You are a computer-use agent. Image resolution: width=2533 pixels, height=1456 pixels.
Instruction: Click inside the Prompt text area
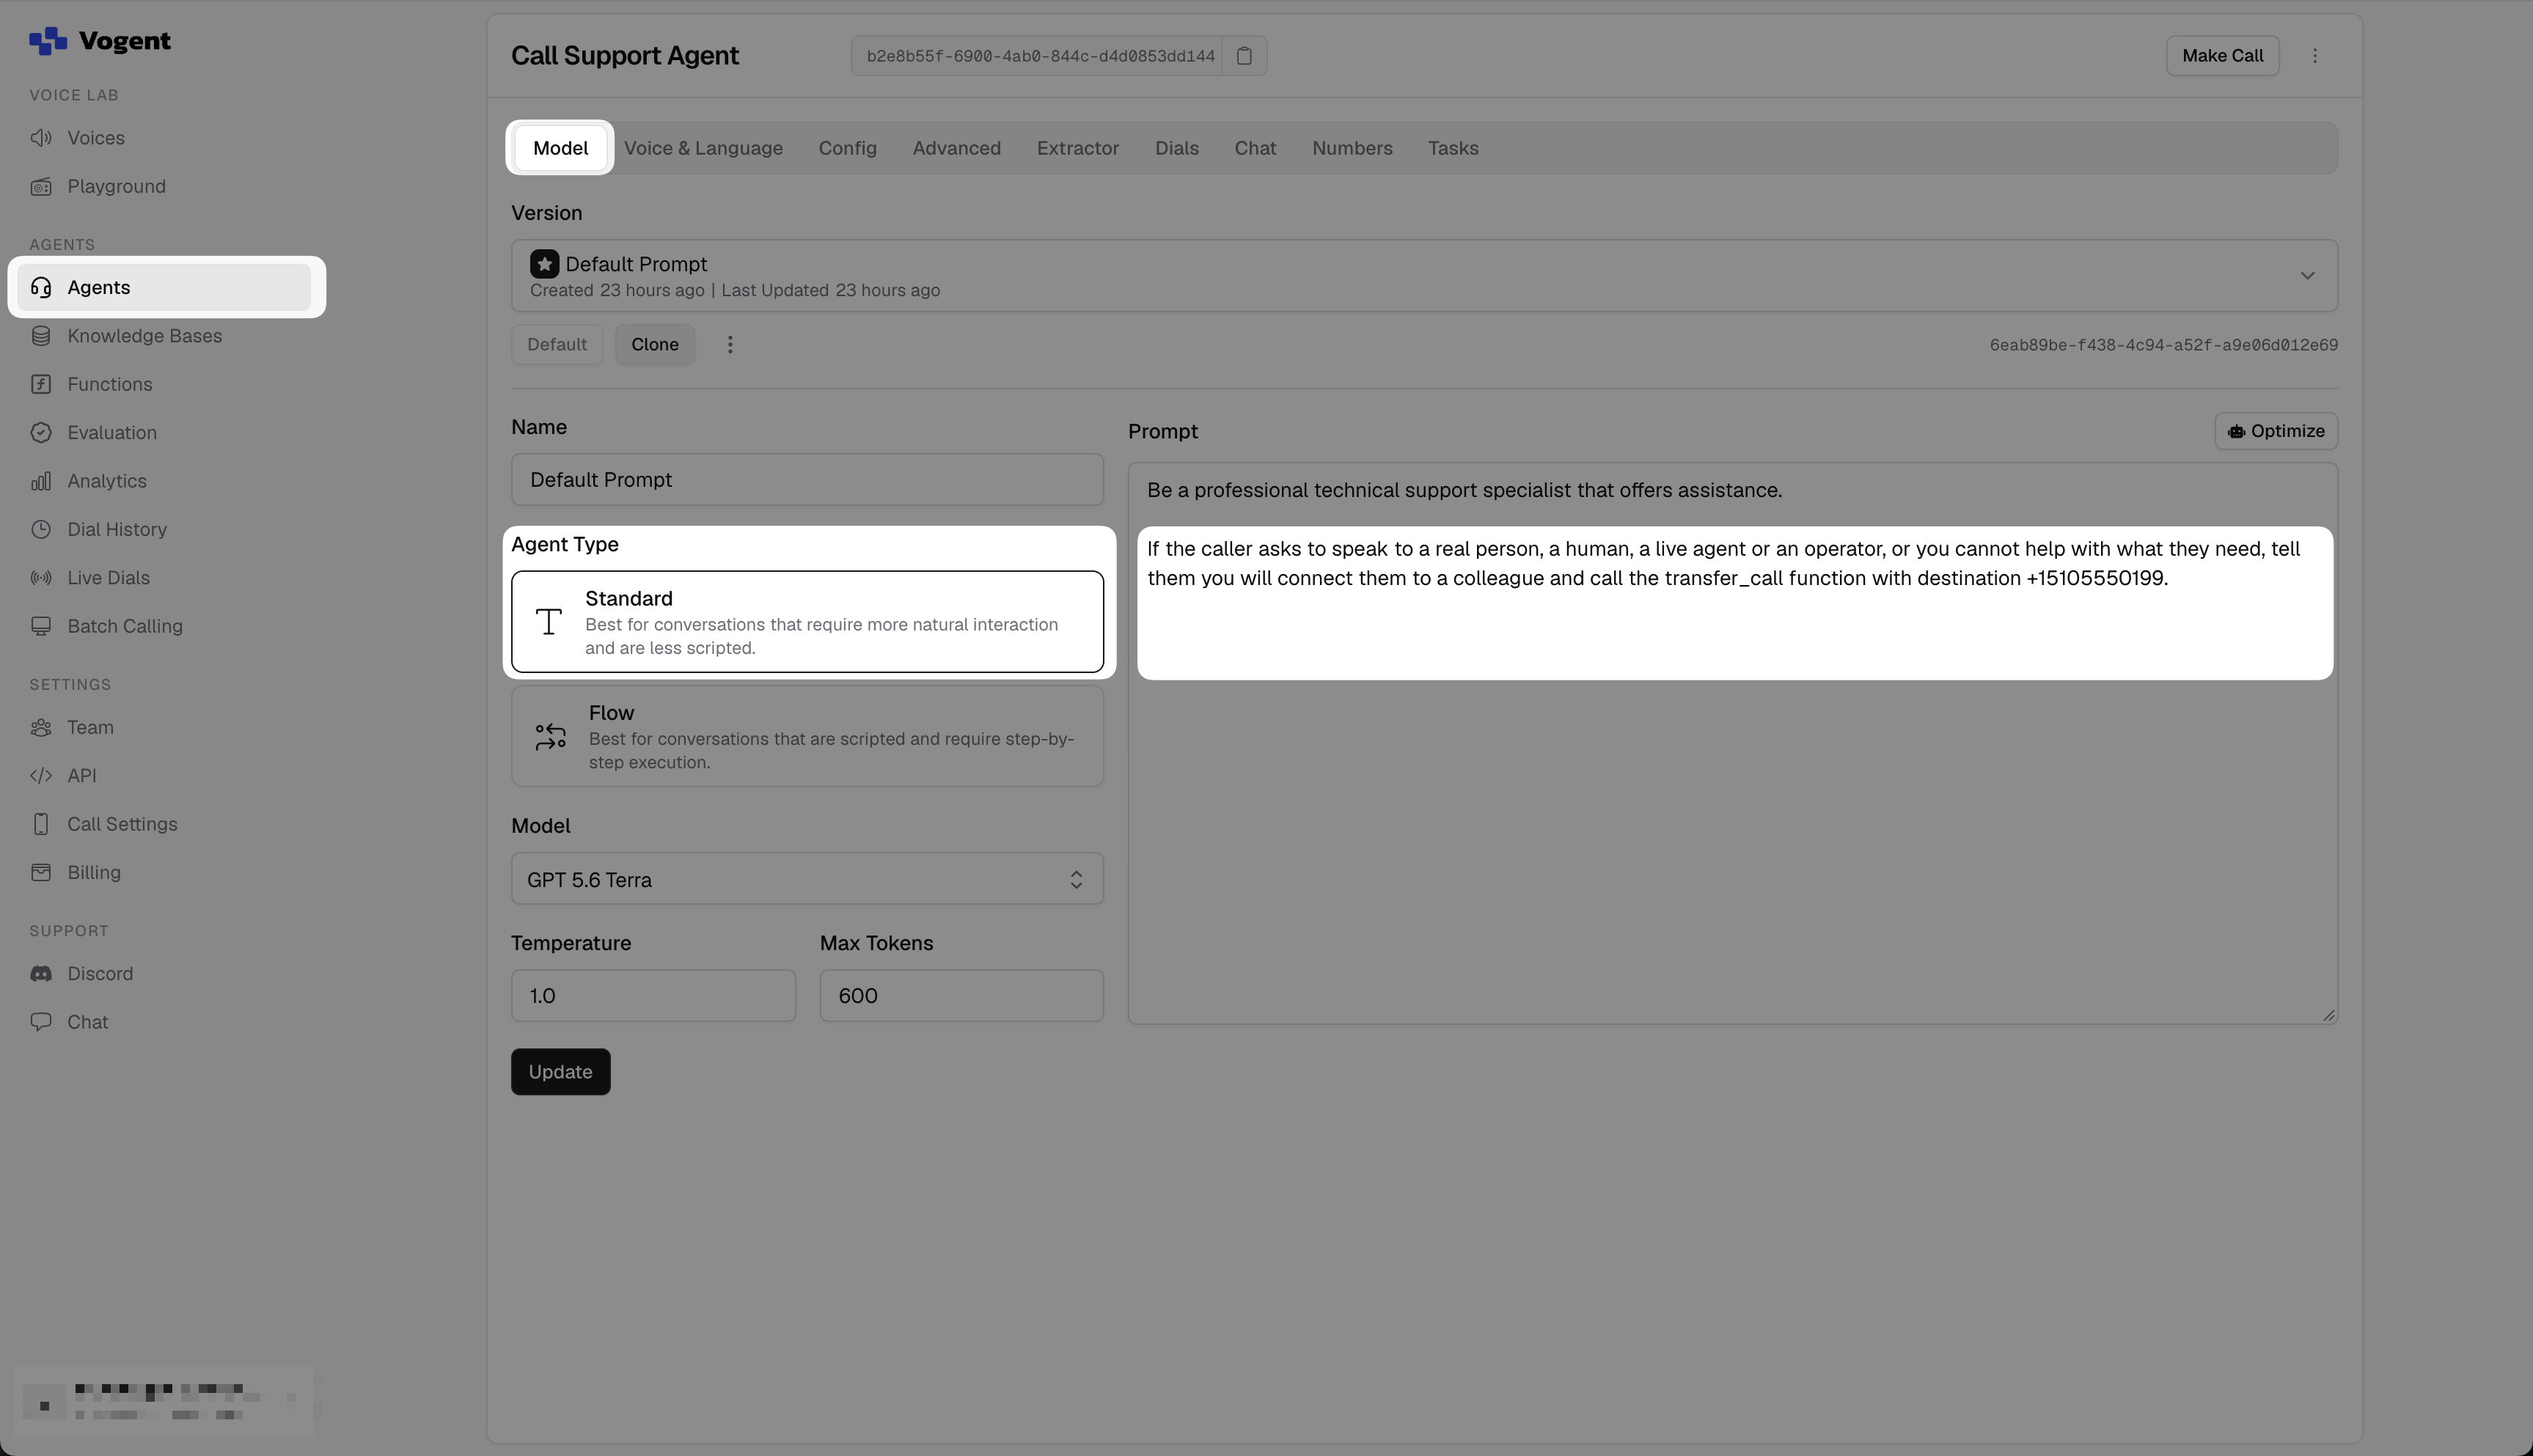1732,743
